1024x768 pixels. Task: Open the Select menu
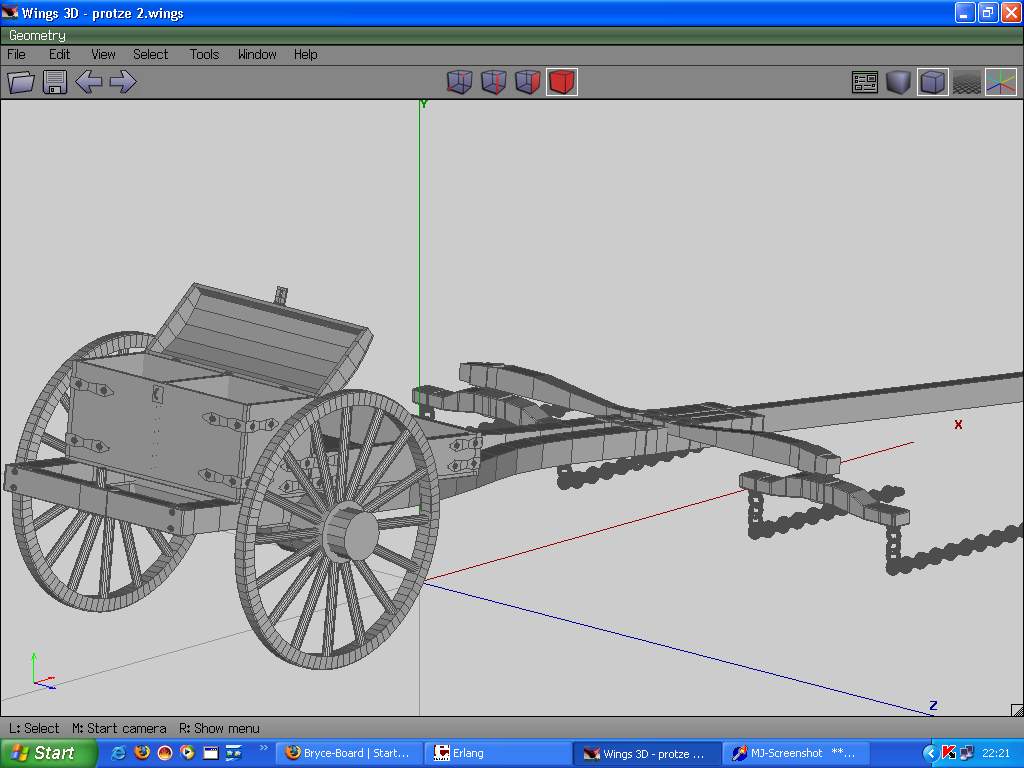[x=150, y=54]
